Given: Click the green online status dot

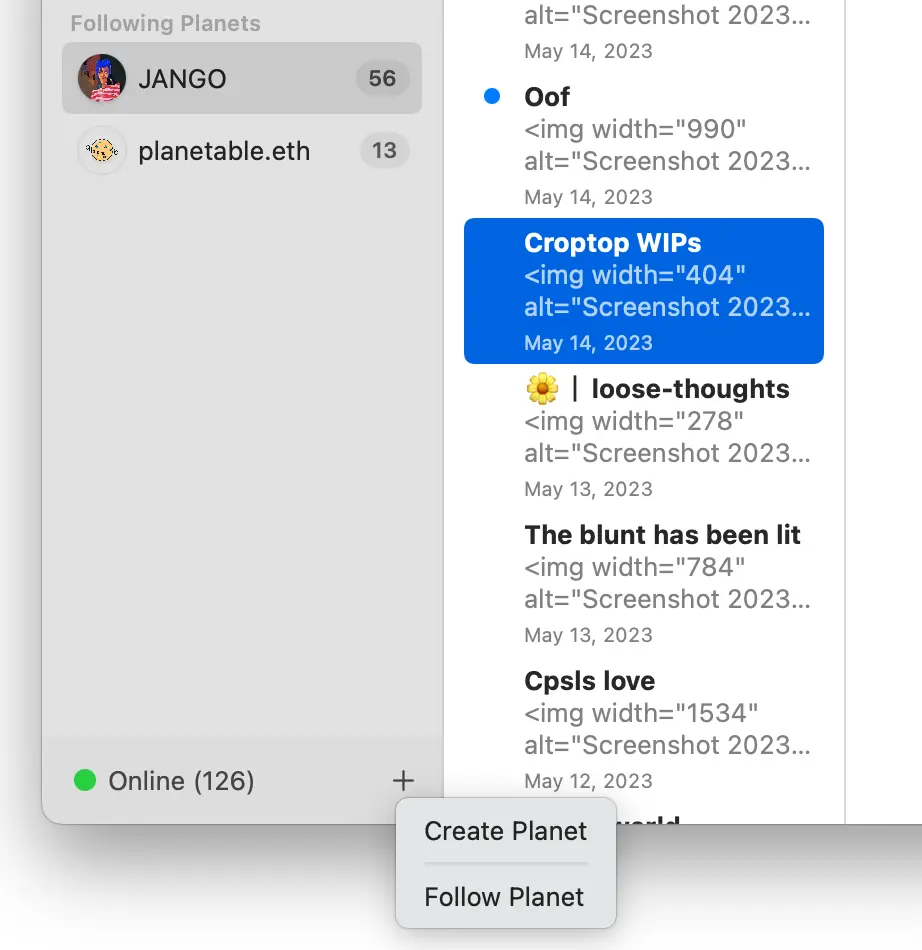Looking at the screenshot, I should tap(85, 780).
